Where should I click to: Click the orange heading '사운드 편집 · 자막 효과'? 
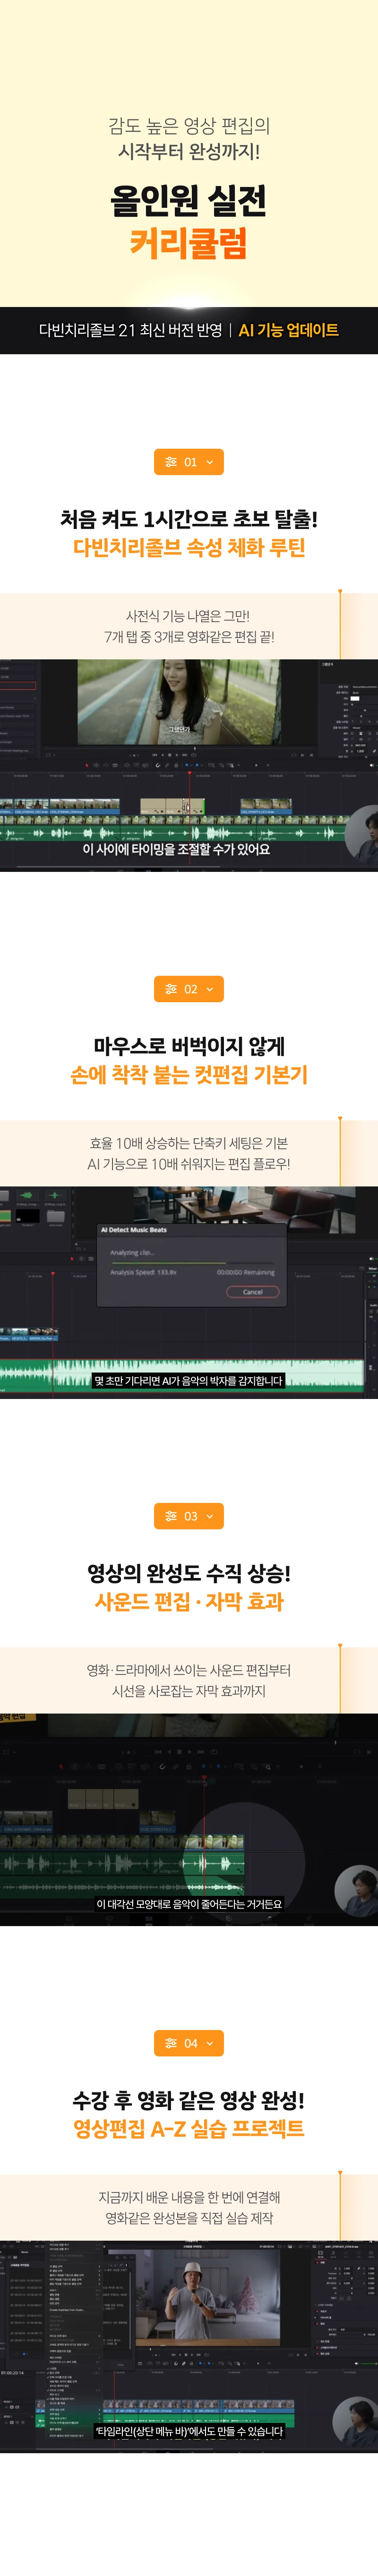pyautogui.click(x=189, y=1602)
